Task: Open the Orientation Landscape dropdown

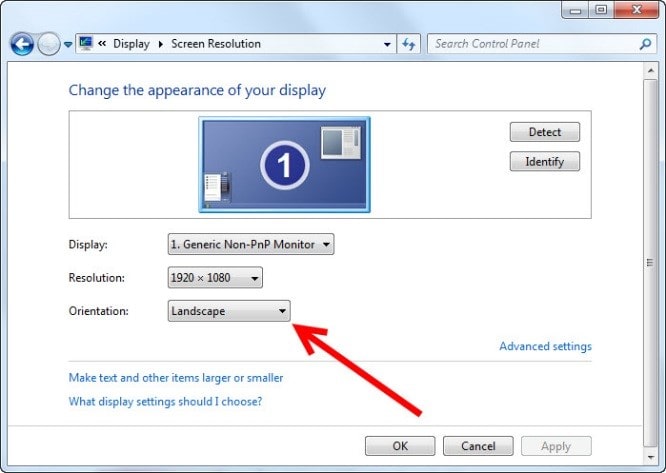Action: pyautogui.click(x=229, y=311)
